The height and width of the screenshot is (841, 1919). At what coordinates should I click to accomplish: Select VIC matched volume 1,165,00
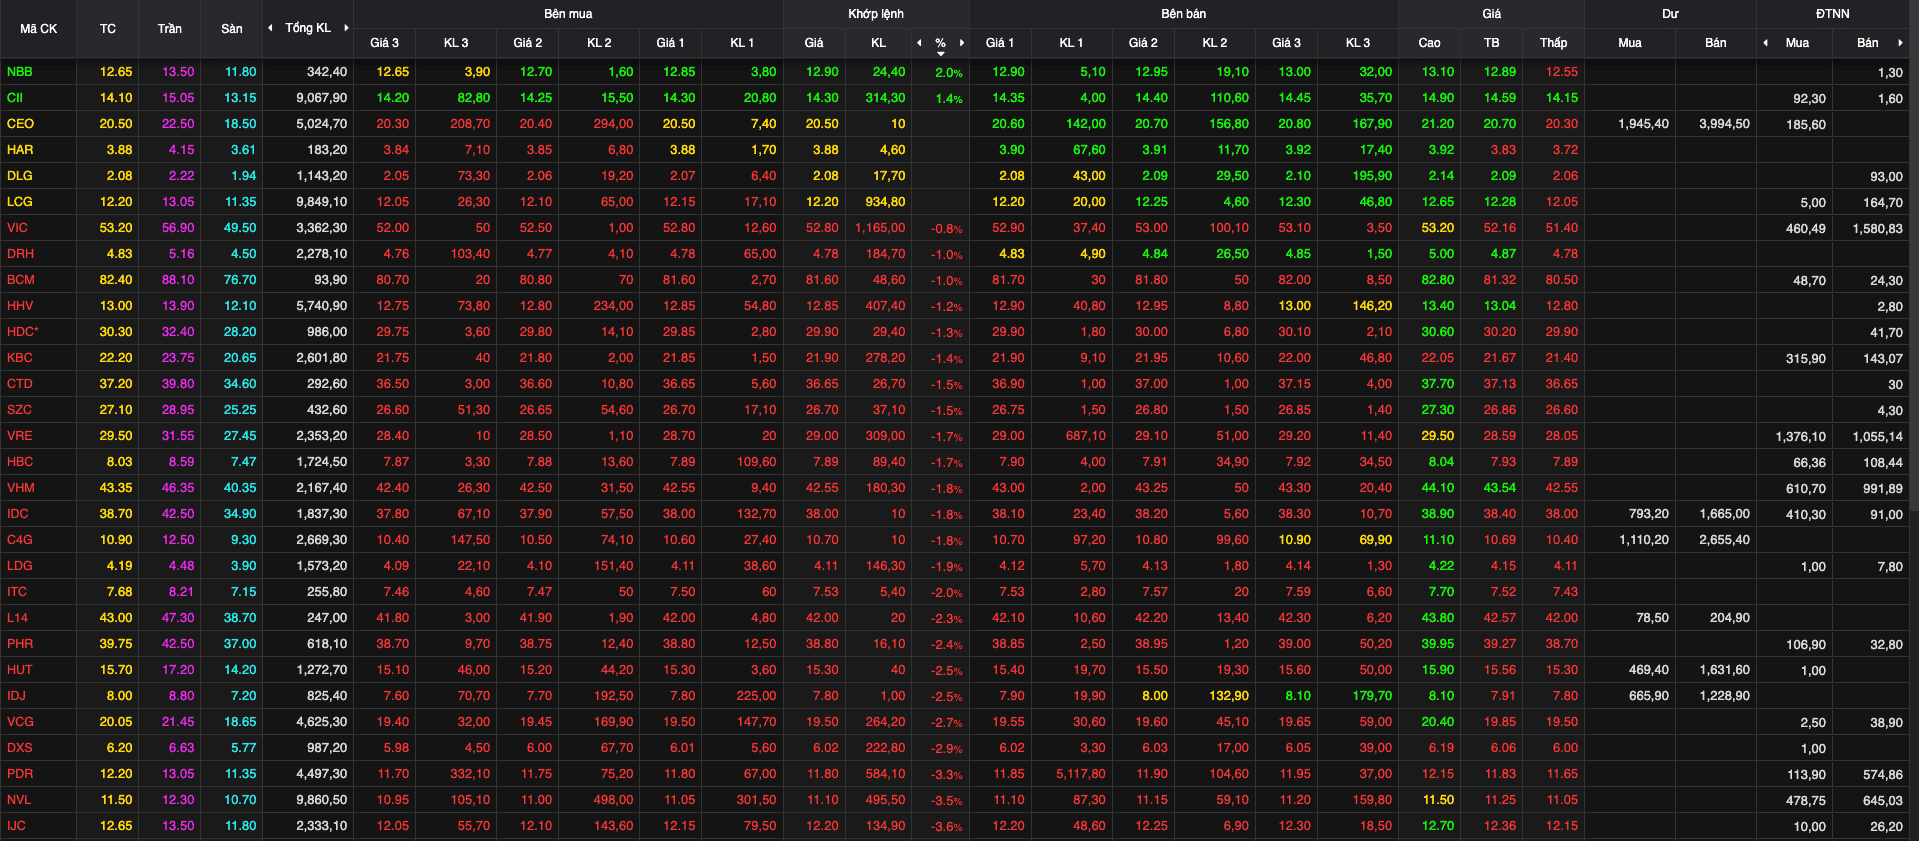point(880,228)
